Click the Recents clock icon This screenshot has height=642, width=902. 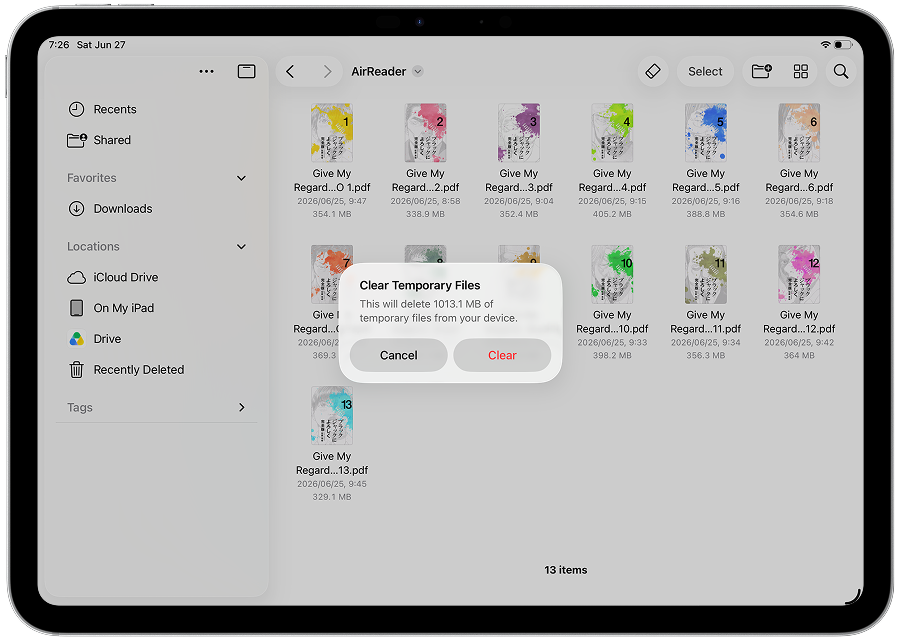click(77, 109)
